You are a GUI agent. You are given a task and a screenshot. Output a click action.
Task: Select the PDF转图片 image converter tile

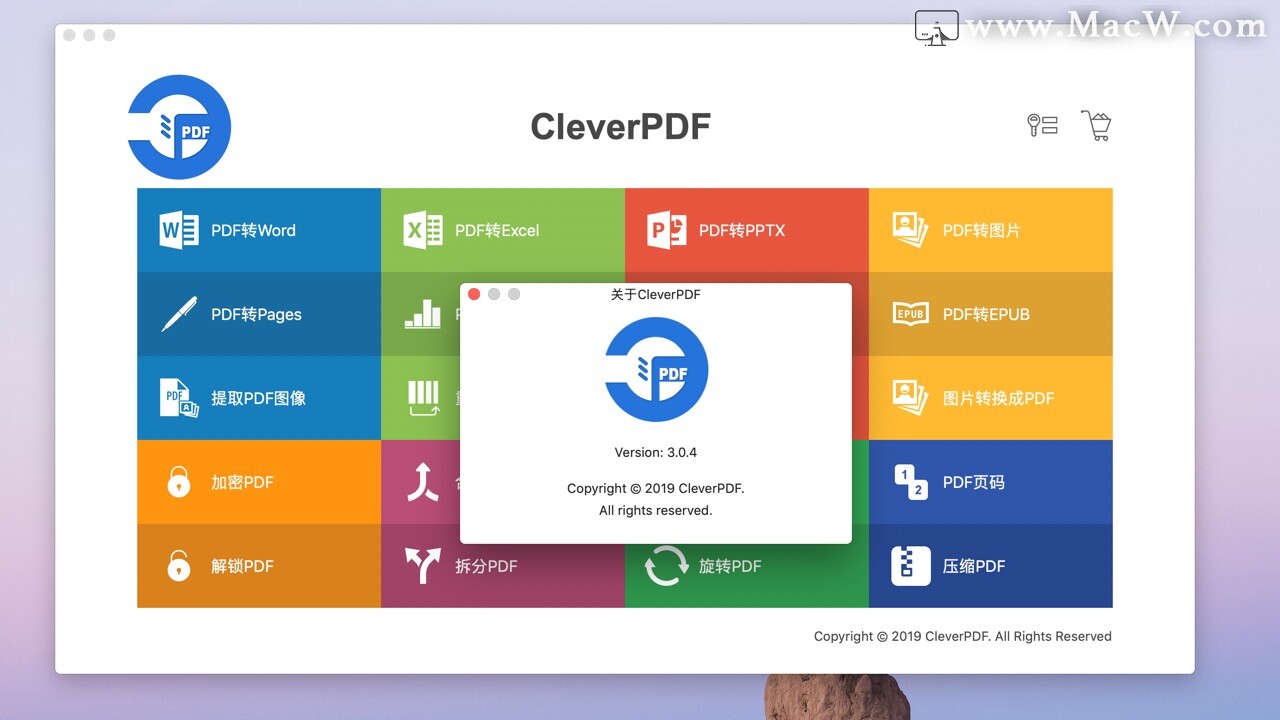point(991,230)
